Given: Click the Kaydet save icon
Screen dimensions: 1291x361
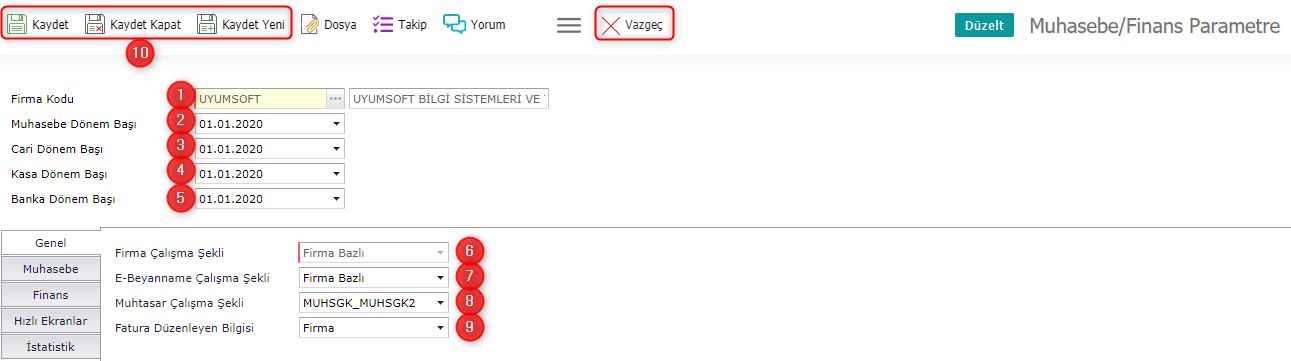Looking at the screenshot, I should click(x=17, y=24).
